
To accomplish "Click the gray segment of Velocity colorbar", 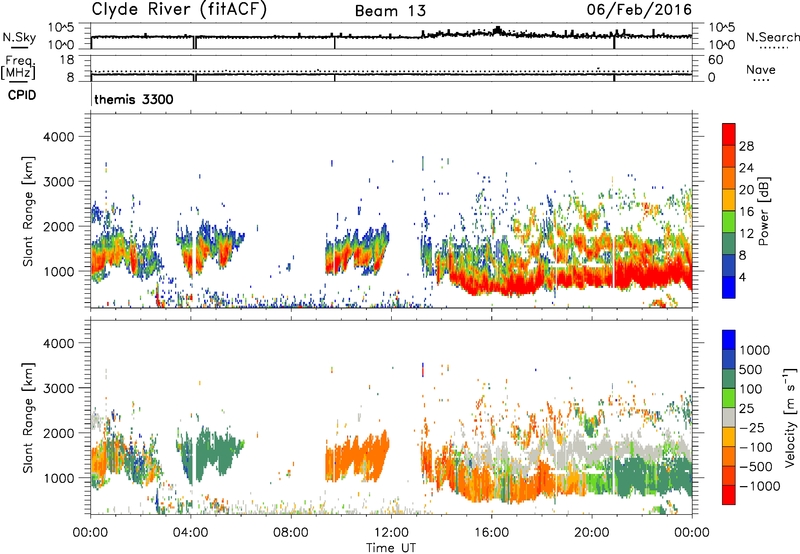I will pyautogui.click(x=729, y=417).
